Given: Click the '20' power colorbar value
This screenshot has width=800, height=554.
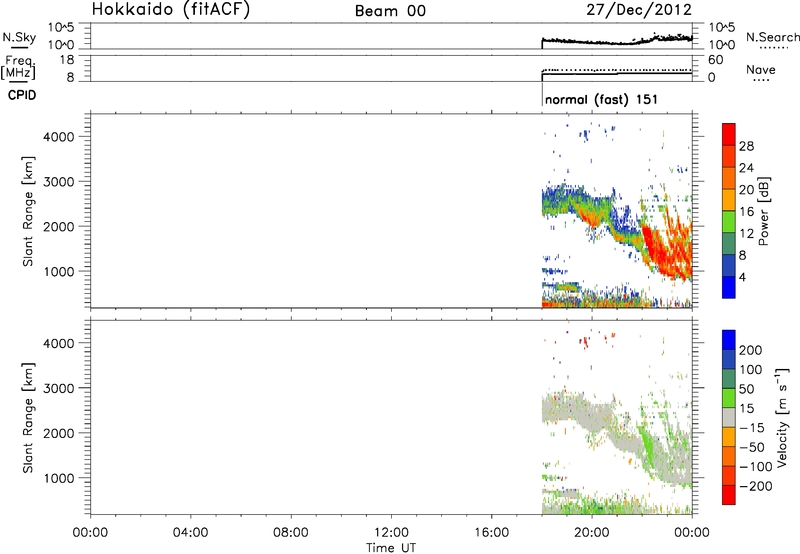Looking at the screenshot, I should 746,190.
